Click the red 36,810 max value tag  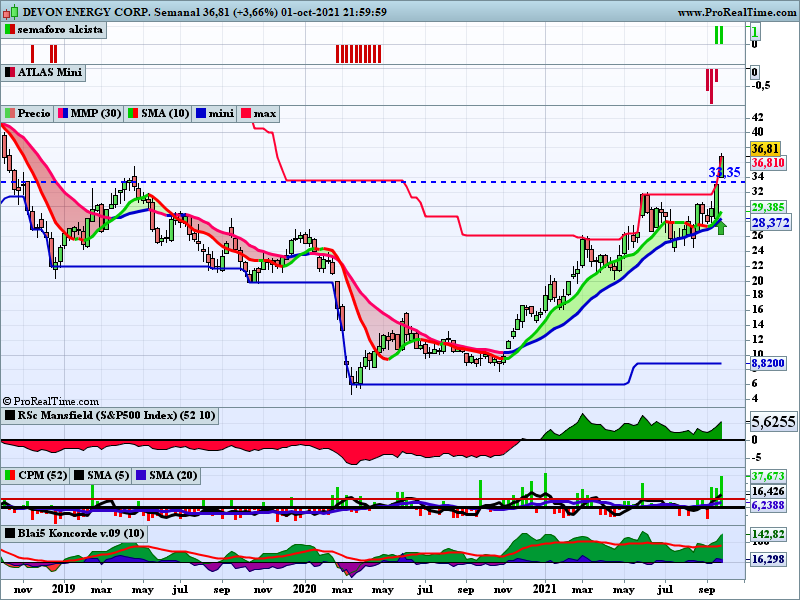coord(768,163)
